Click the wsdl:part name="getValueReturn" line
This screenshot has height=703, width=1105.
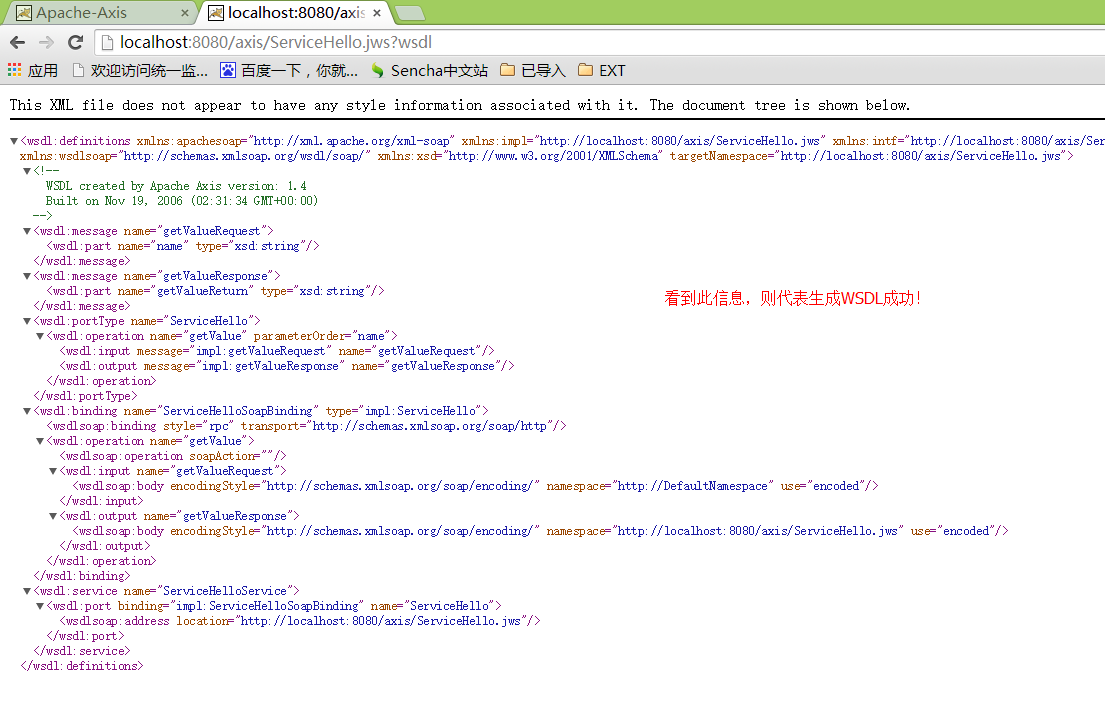pyautogui.click(x=216, y=291)
